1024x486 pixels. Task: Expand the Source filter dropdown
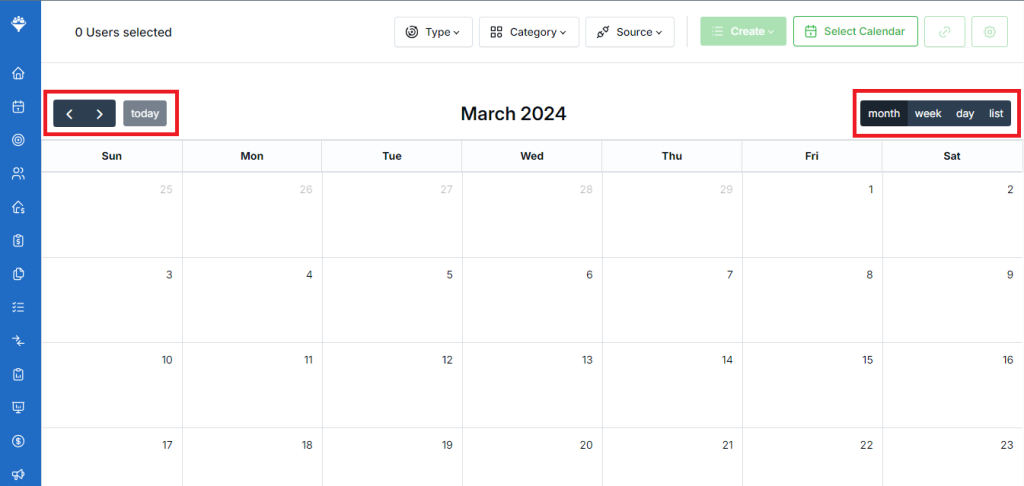point(630,32)
